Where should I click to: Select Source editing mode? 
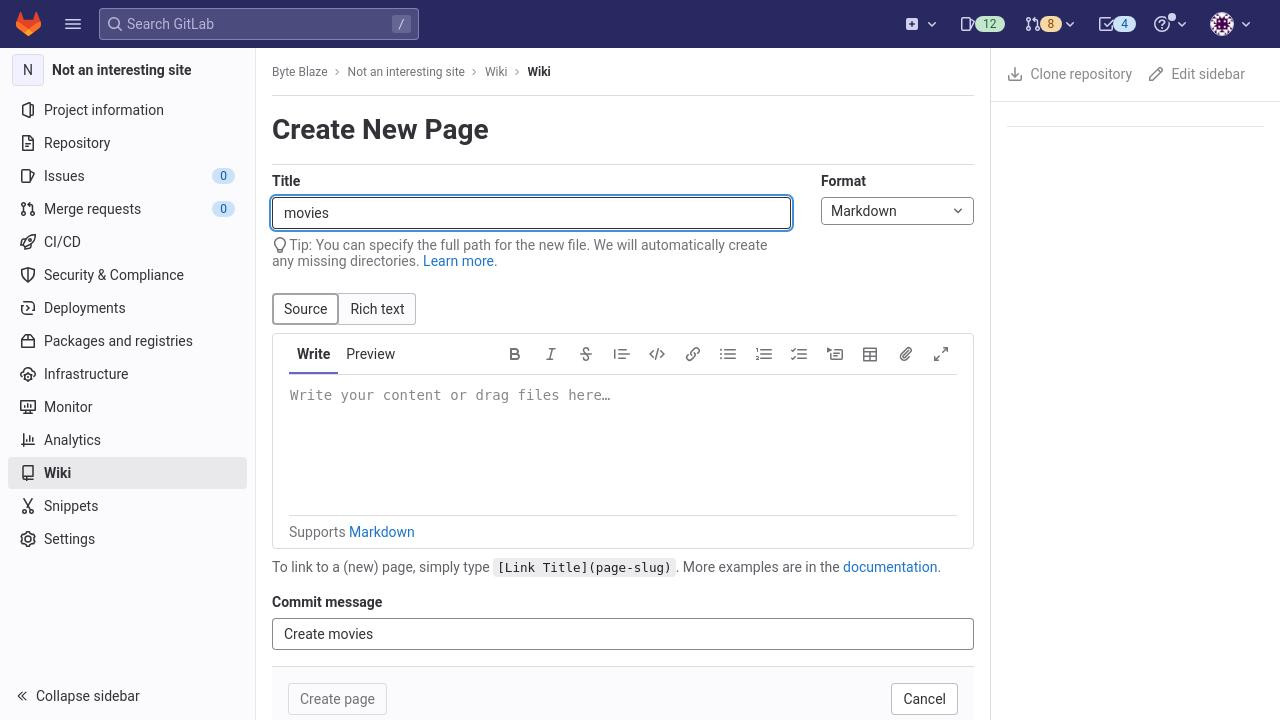pos(305,309)
